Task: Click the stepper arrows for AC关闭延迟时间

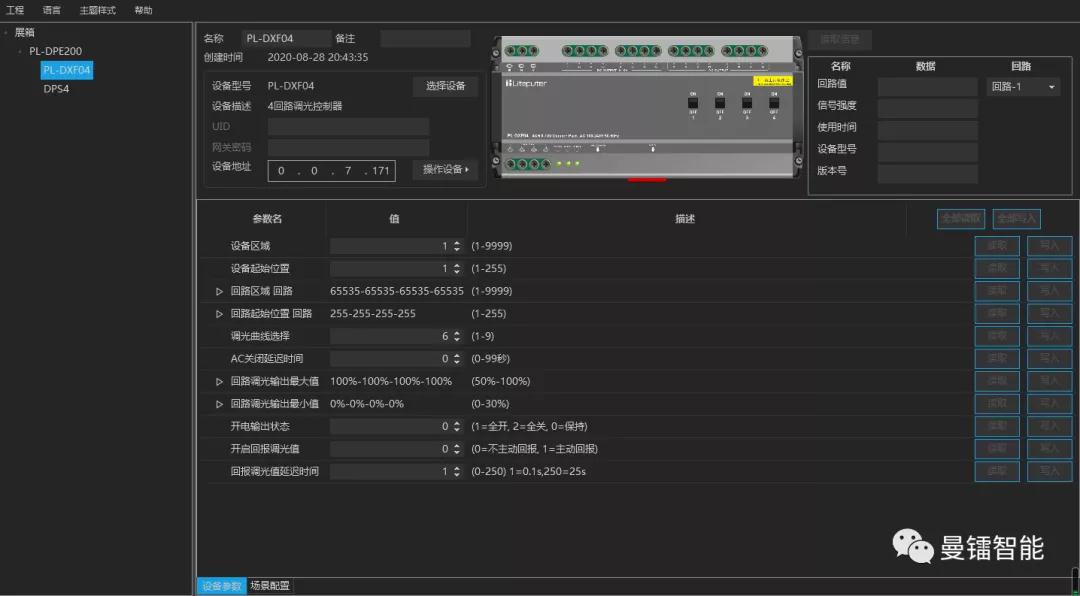Action: 457,358
